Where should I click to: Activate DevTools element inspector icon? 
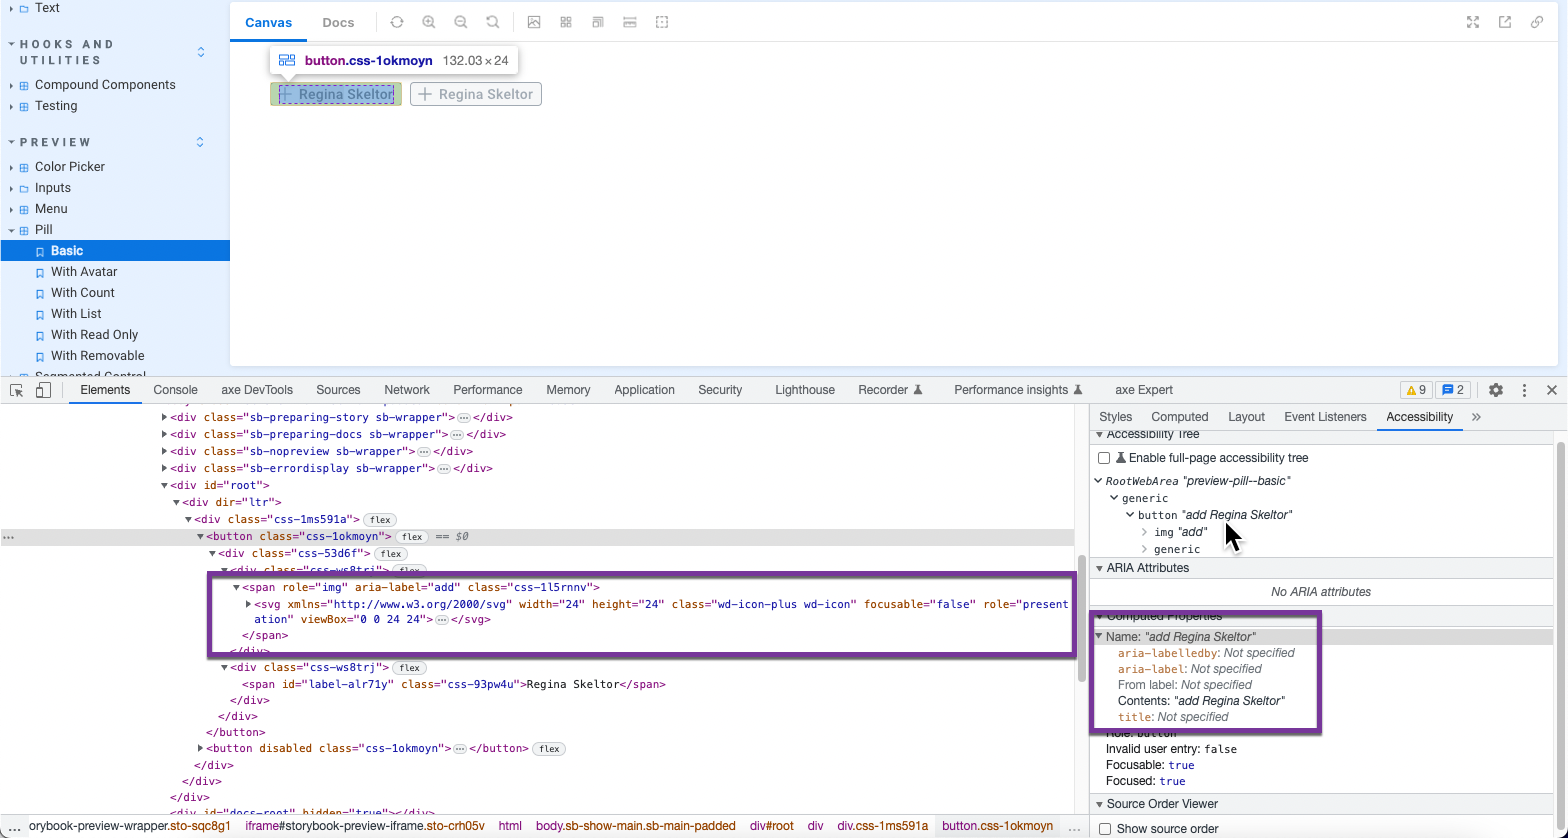(17, 390)
